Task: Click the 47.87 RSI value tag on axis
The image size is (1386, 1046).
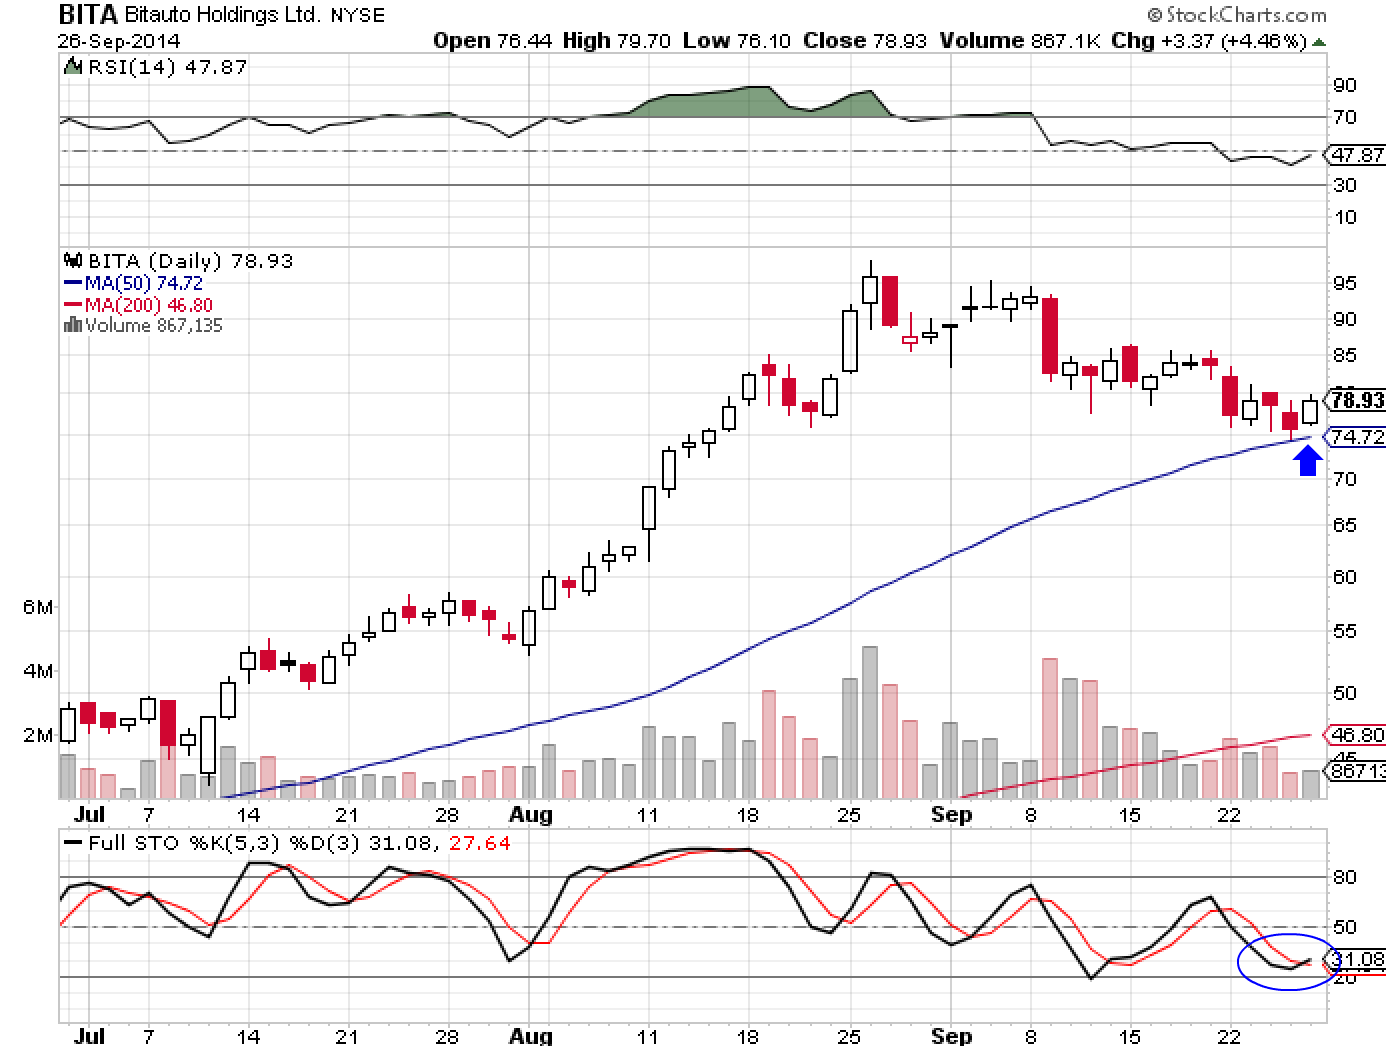Action: tap(1358, 155)
